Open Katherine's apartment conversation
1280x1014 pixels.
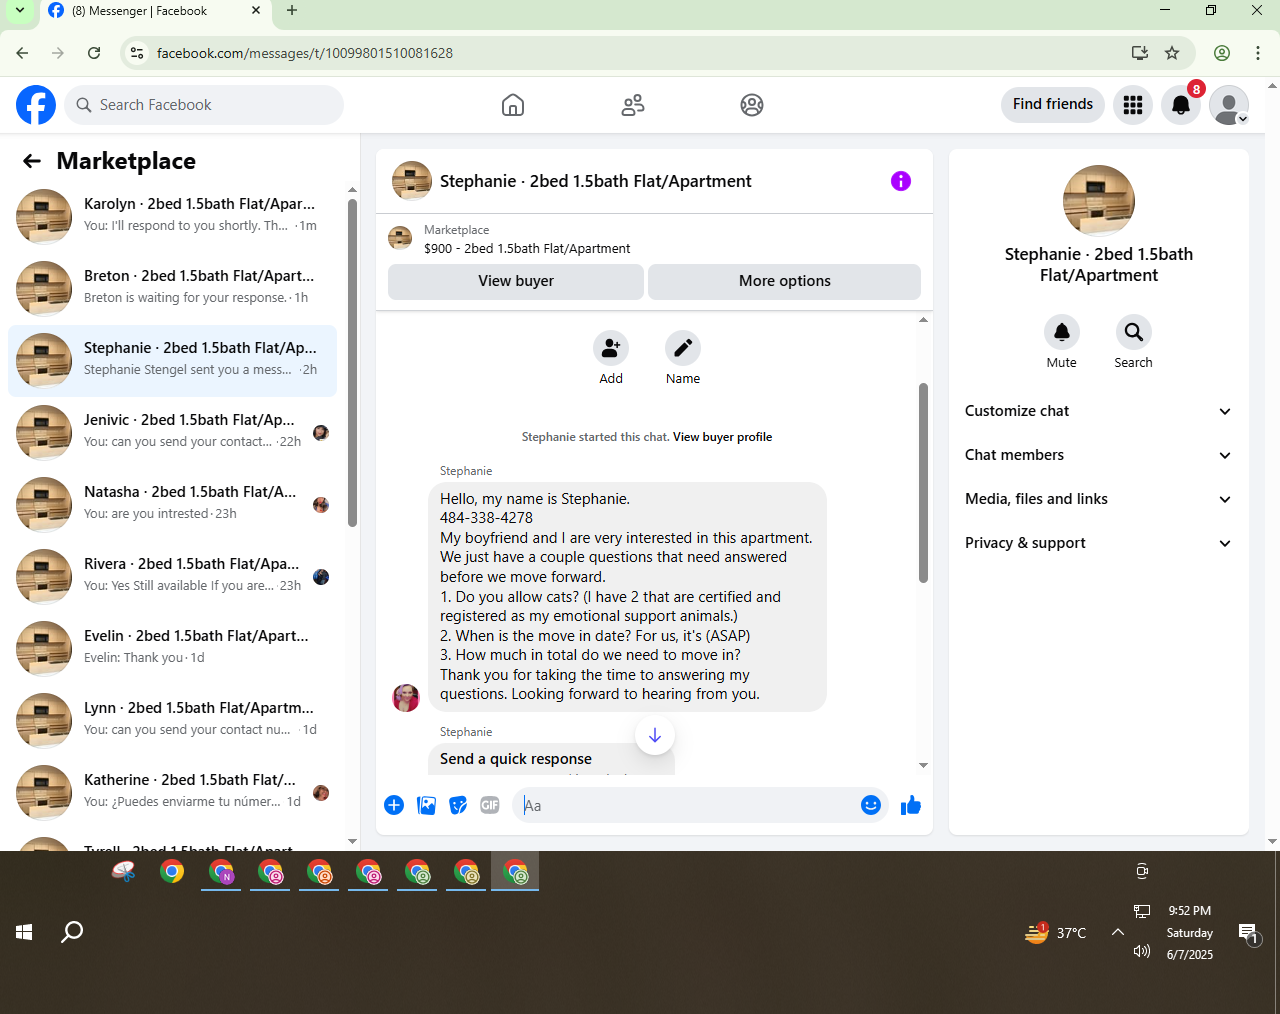coord(172,792)
